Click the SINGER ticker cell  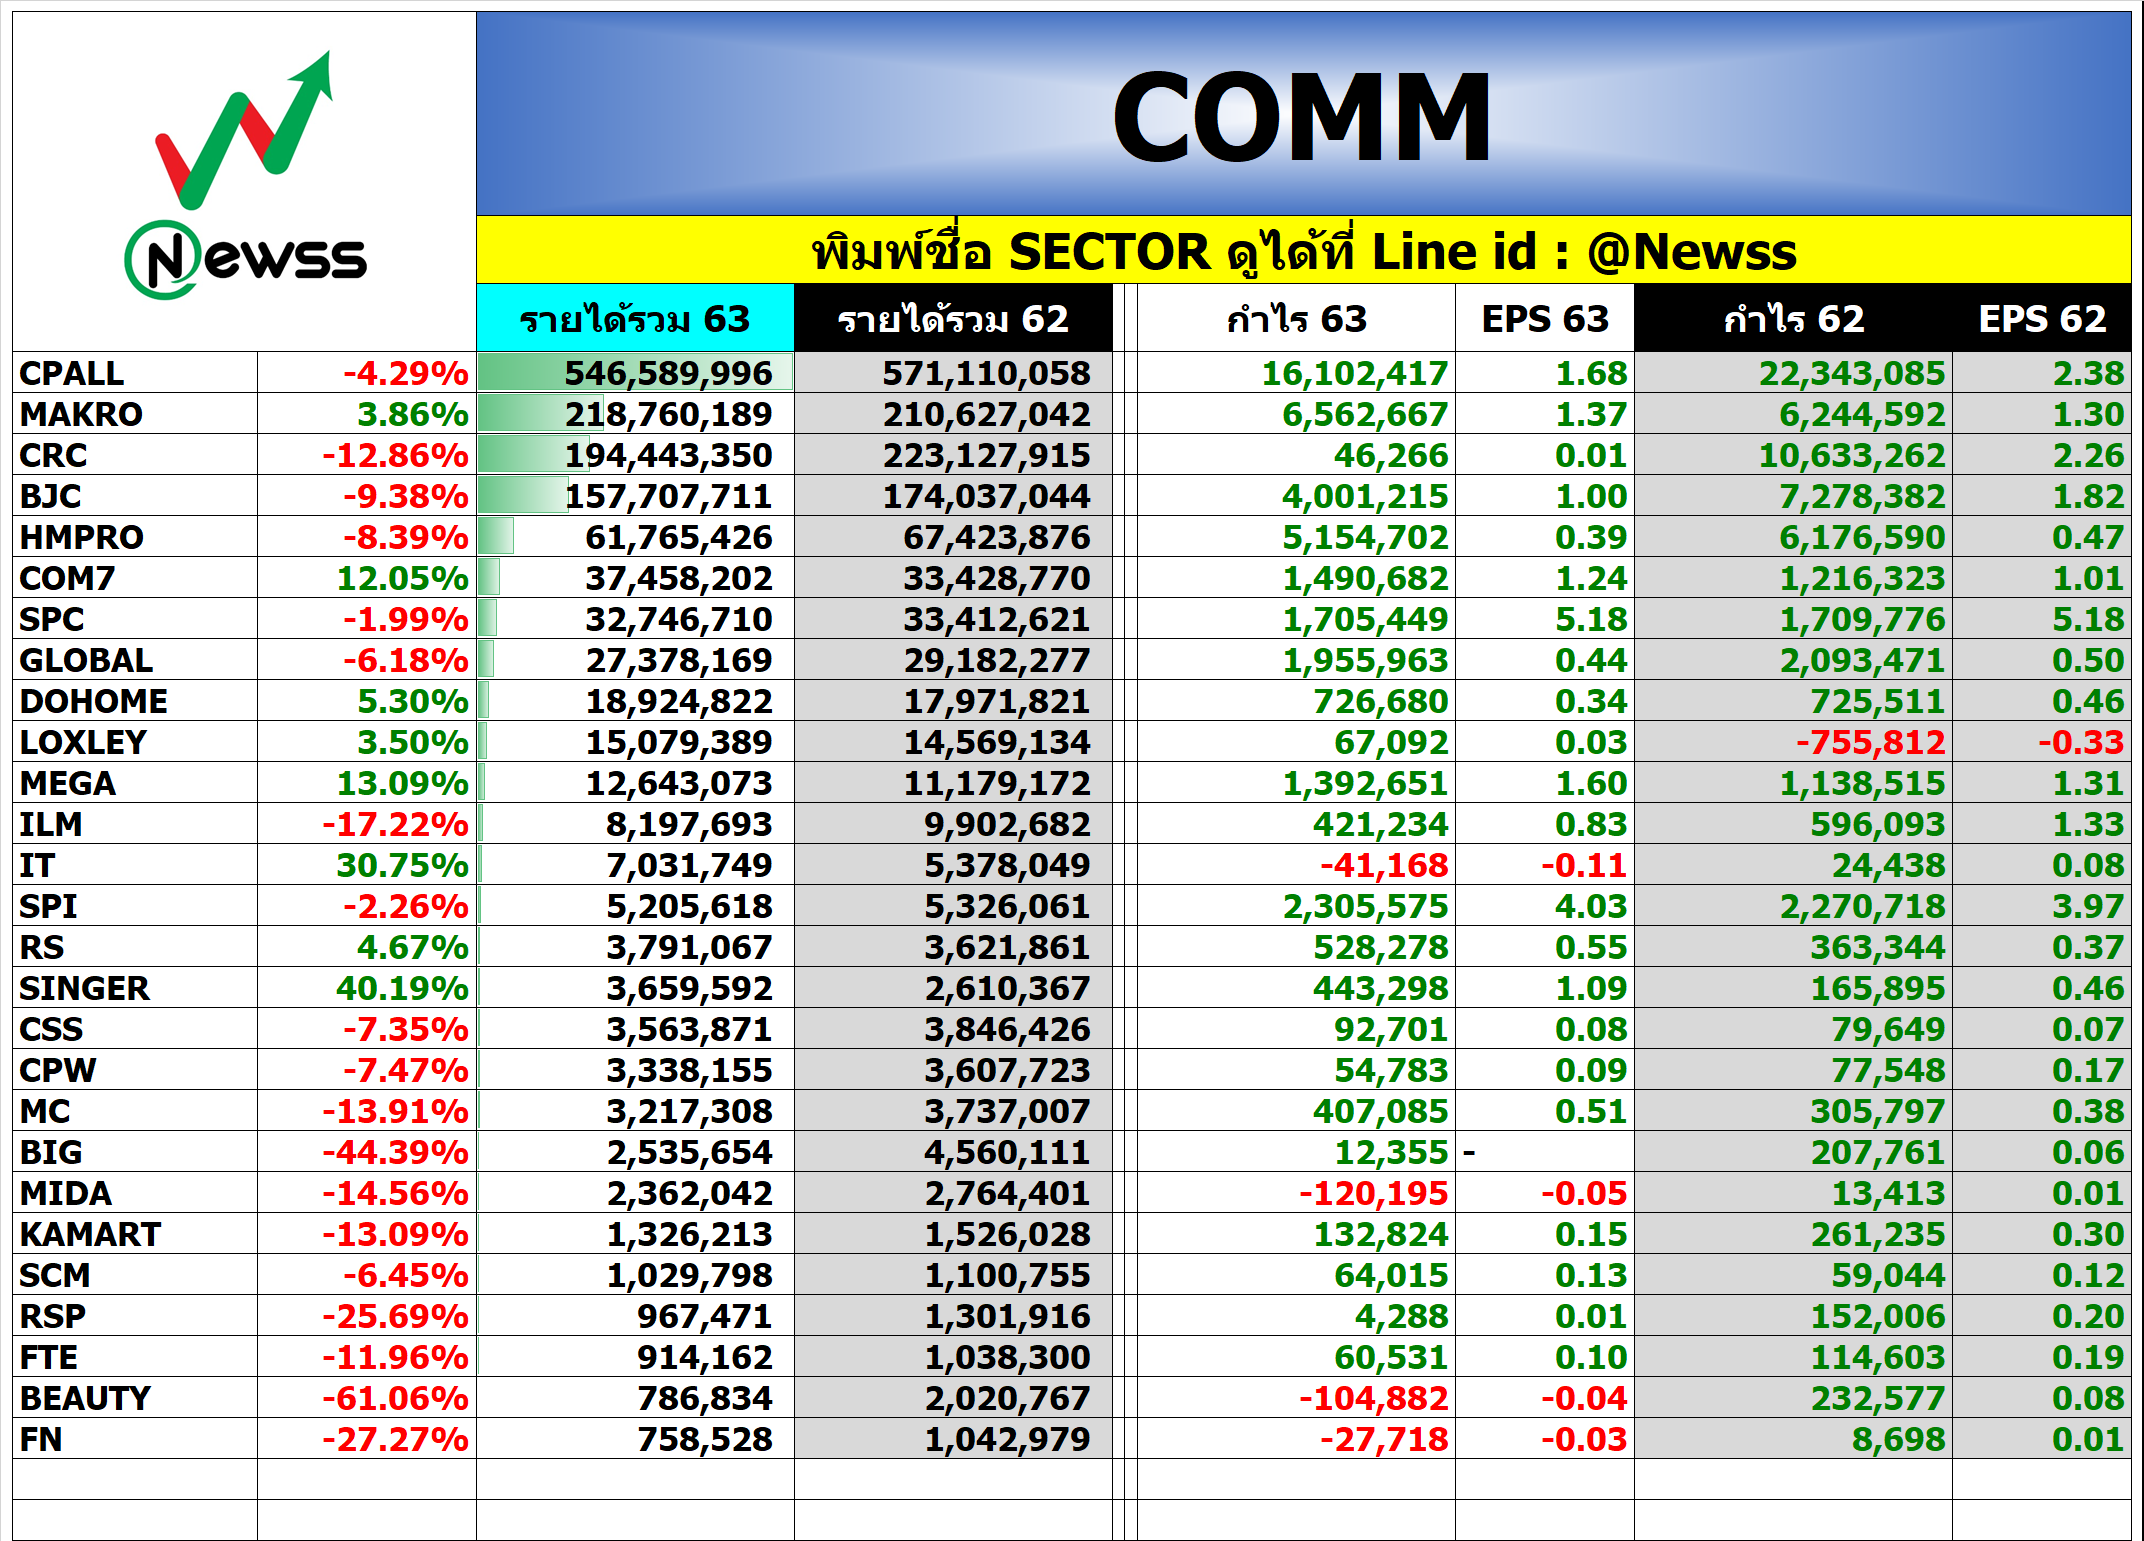point(135,988)
